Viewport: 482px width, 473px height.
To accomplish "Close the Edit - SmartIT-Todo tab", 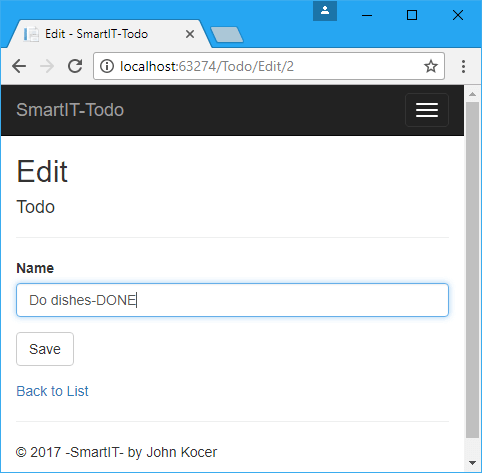I will (190, 34).
